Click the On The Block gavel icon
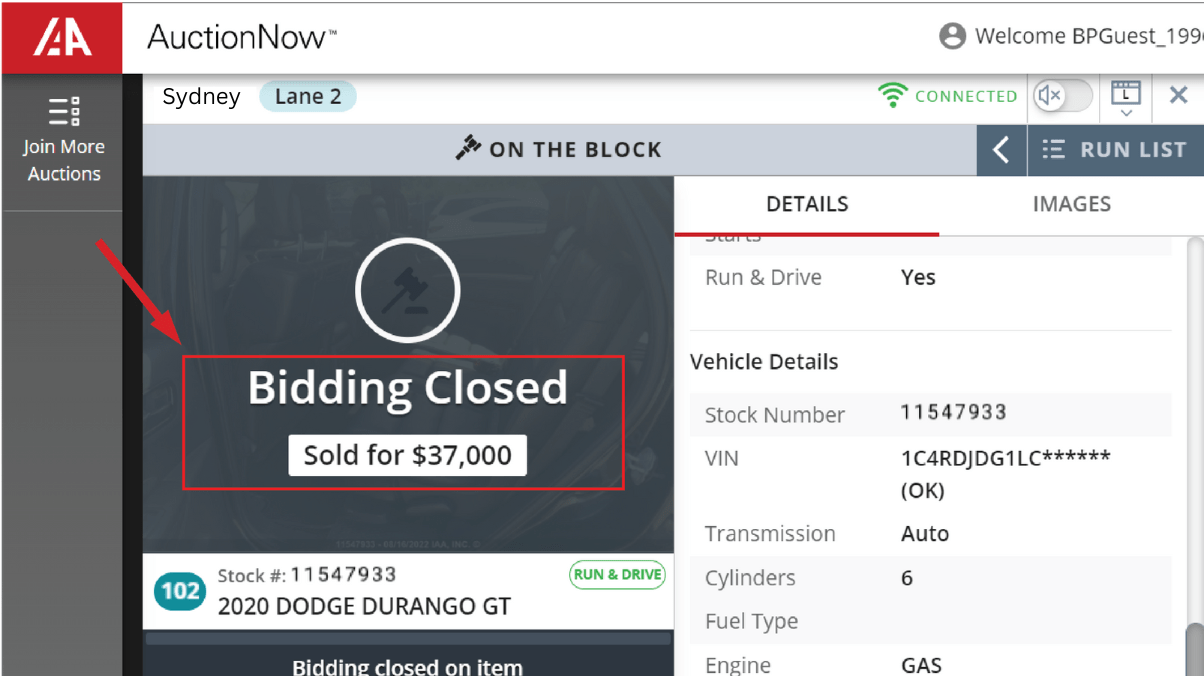The height and width of the screenshot is (676, 1204). [x=468, y=149]
